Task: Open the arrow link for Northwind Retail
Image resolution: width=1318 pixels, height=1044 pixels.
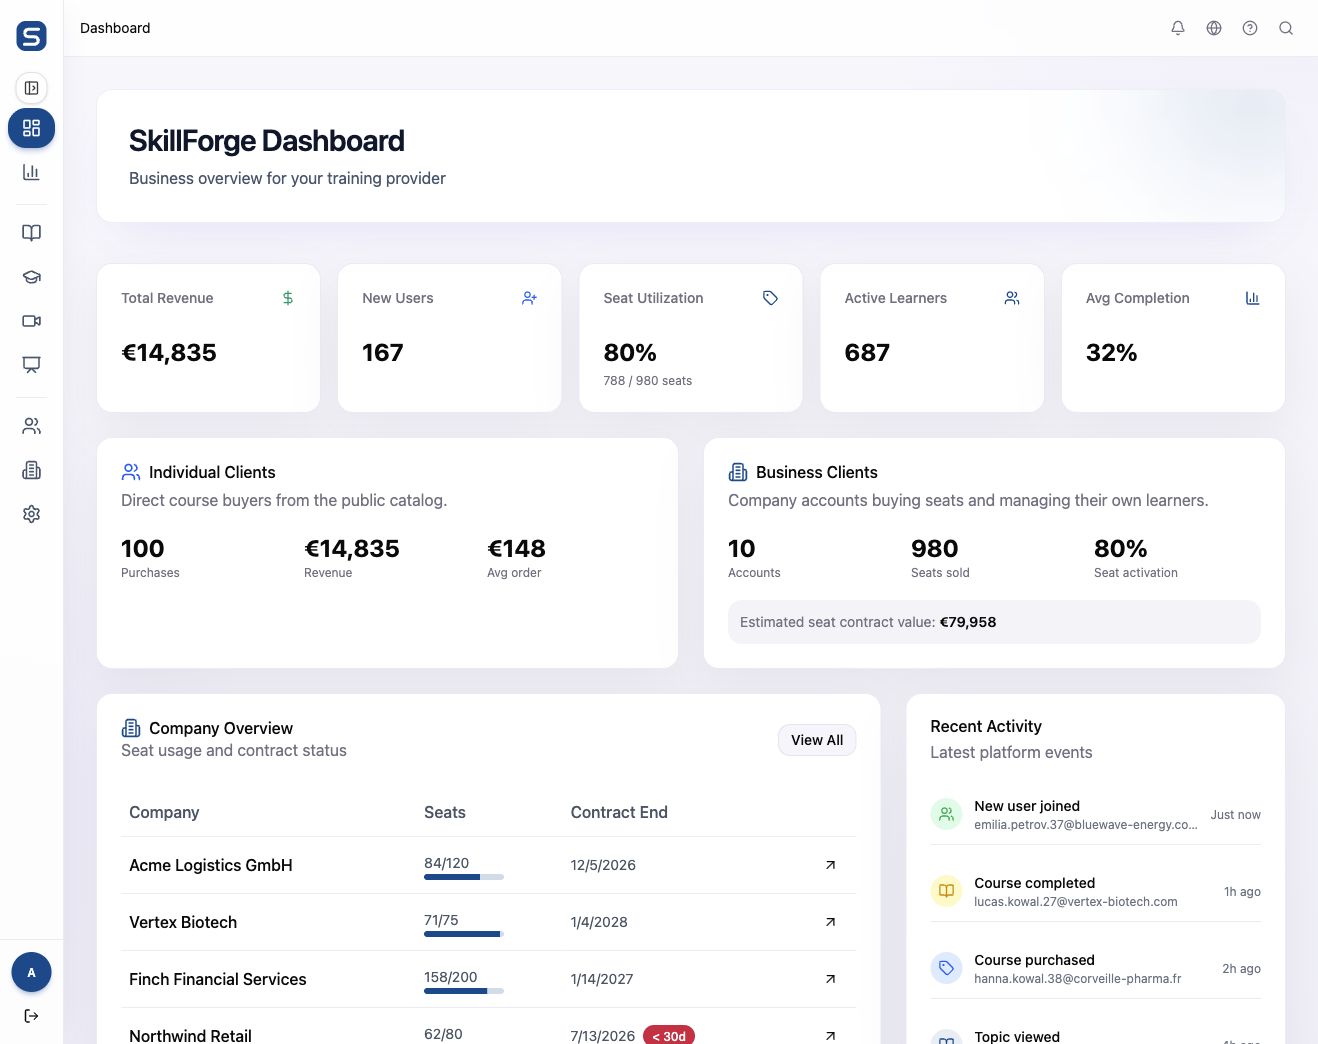Action: pos(830,1036)
